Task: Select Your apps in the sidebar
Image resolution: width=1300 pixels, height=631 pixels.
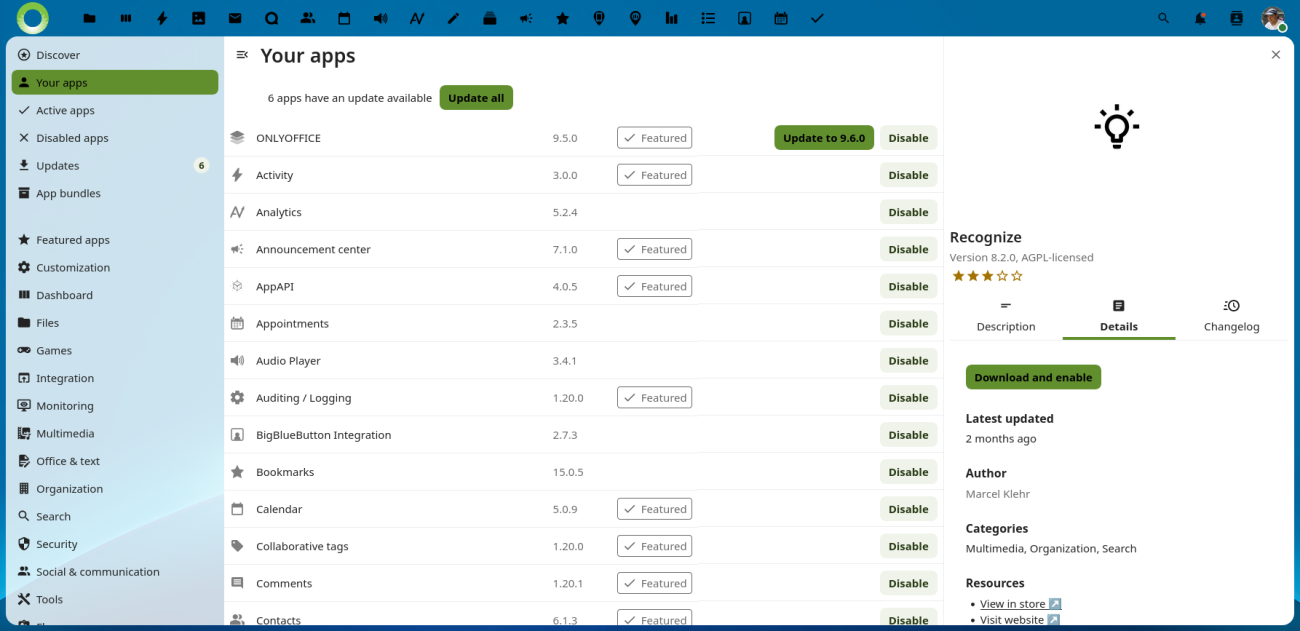Action: tap(115, 83)
